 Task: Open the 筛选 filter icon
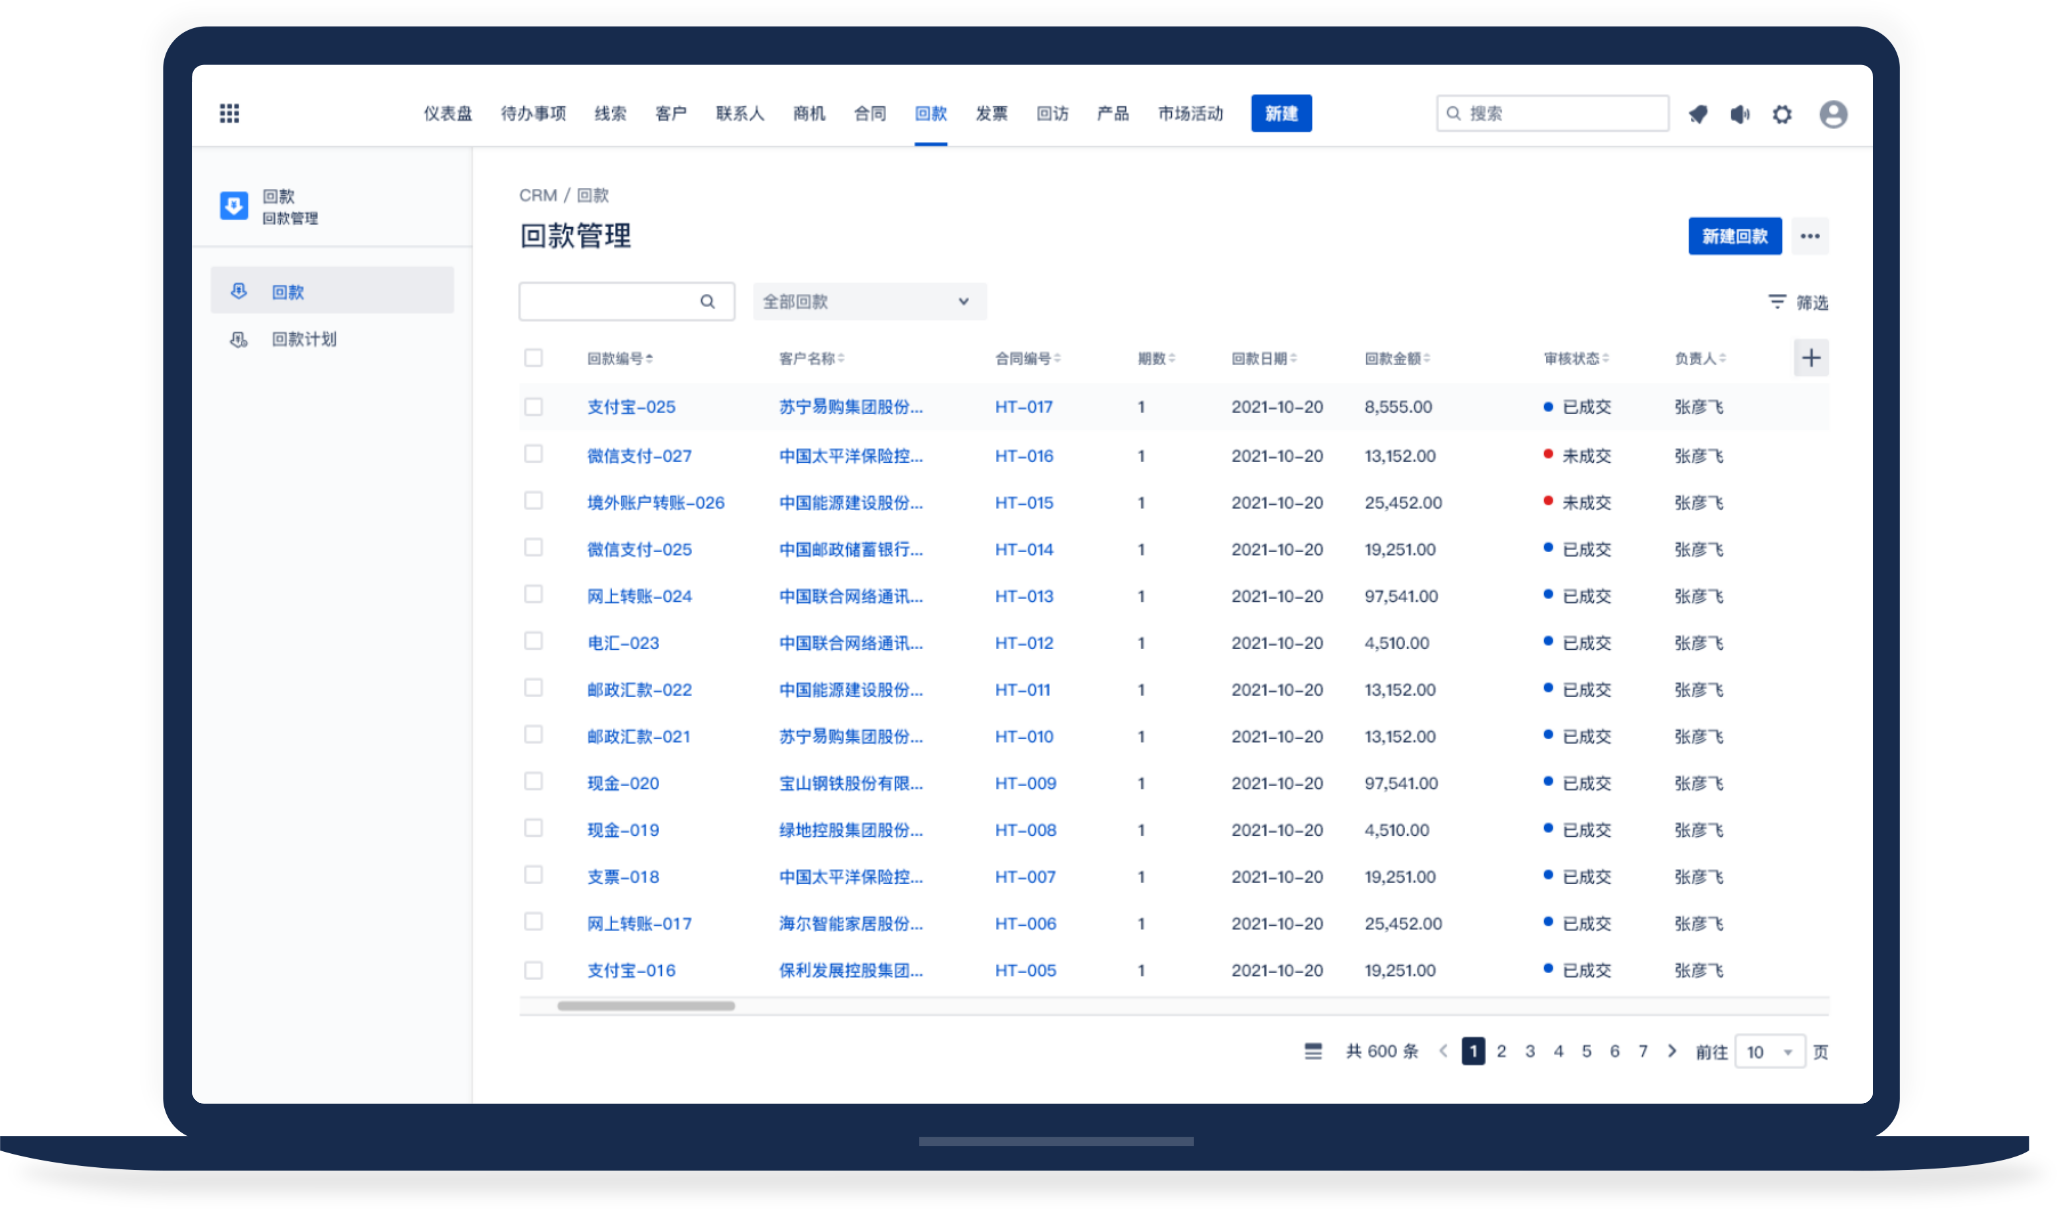[x=1776, y=301]
